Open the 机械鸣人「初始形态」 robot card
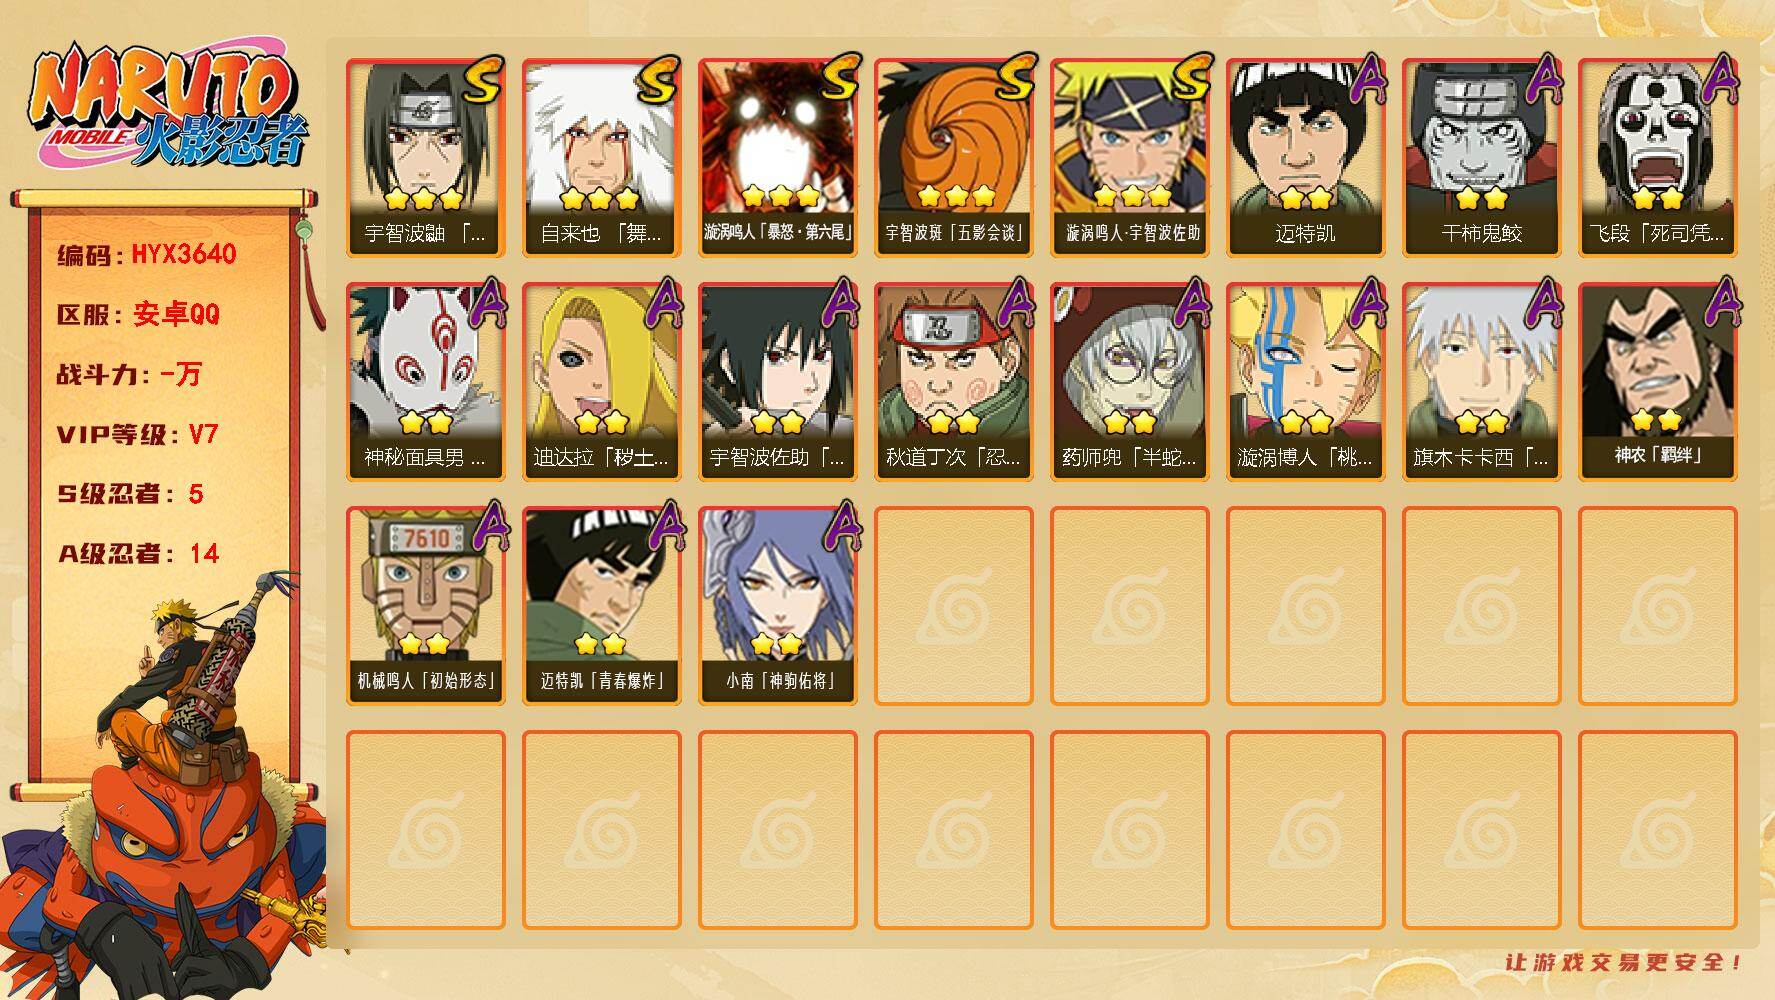Screen dimensions: 1775x1000 [x=426, y=606]
